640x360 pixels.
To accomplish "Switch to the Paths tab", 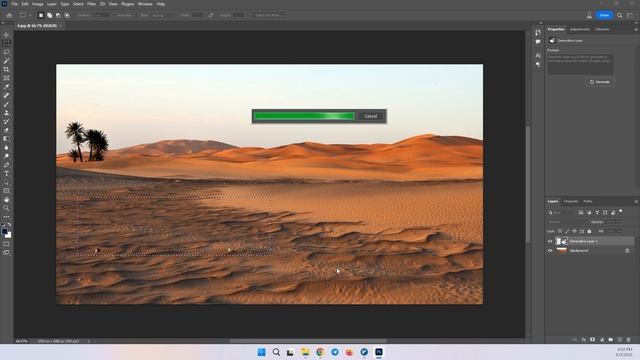I will [x=588, y=201].
